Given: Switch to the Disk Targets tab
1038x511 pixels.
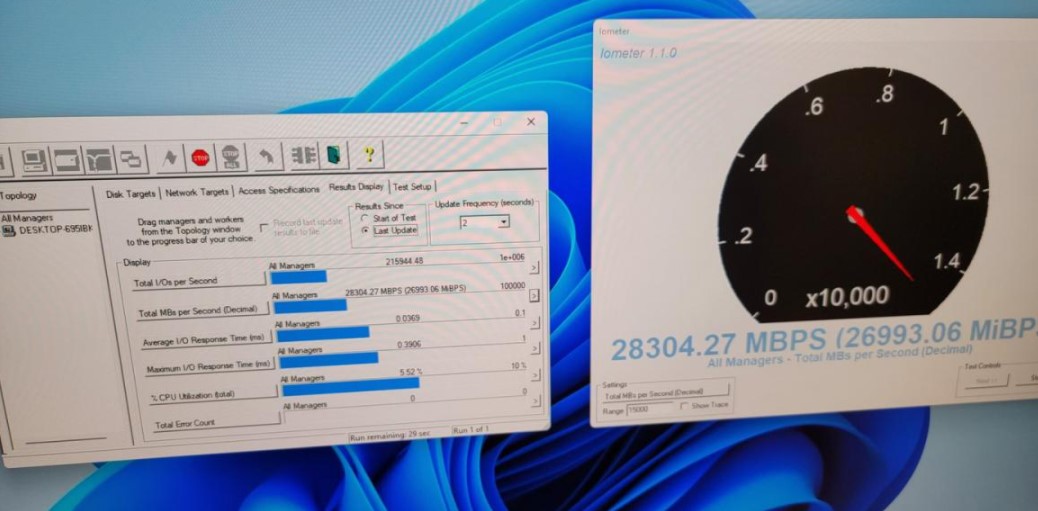Looking at the screenshot, I should point(131,193).
